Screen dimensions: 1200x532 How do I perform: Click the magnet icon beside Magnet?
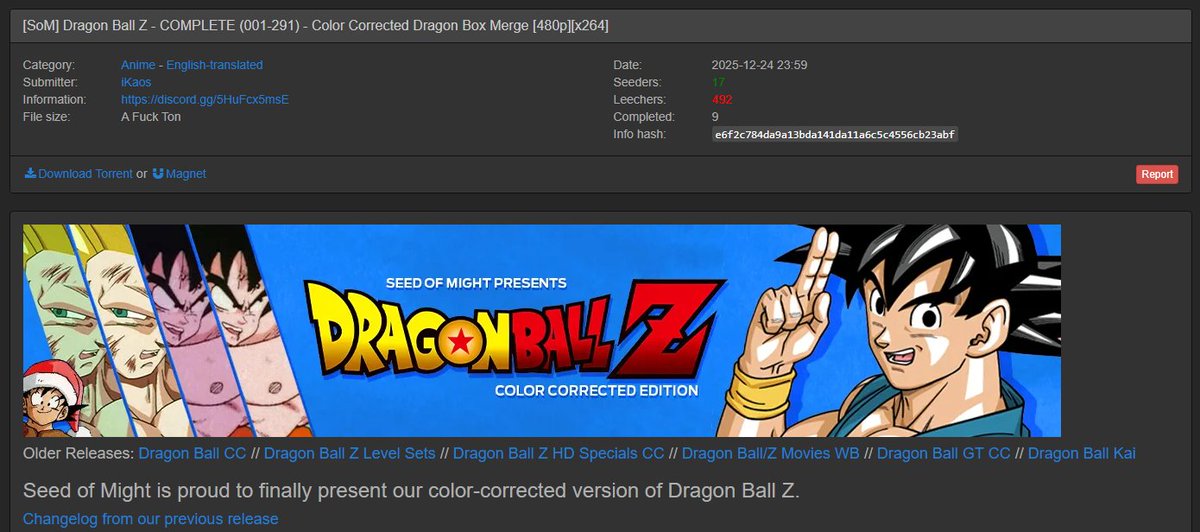tap(158, 173)
